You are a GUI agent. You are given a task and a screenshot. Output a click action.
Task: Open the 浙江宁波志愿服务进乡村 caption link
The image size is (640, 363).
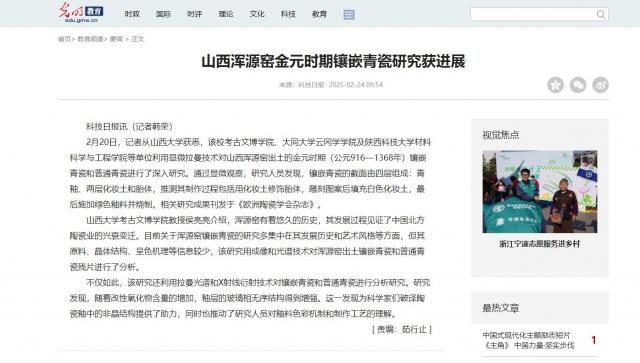(x=540, y=244)
